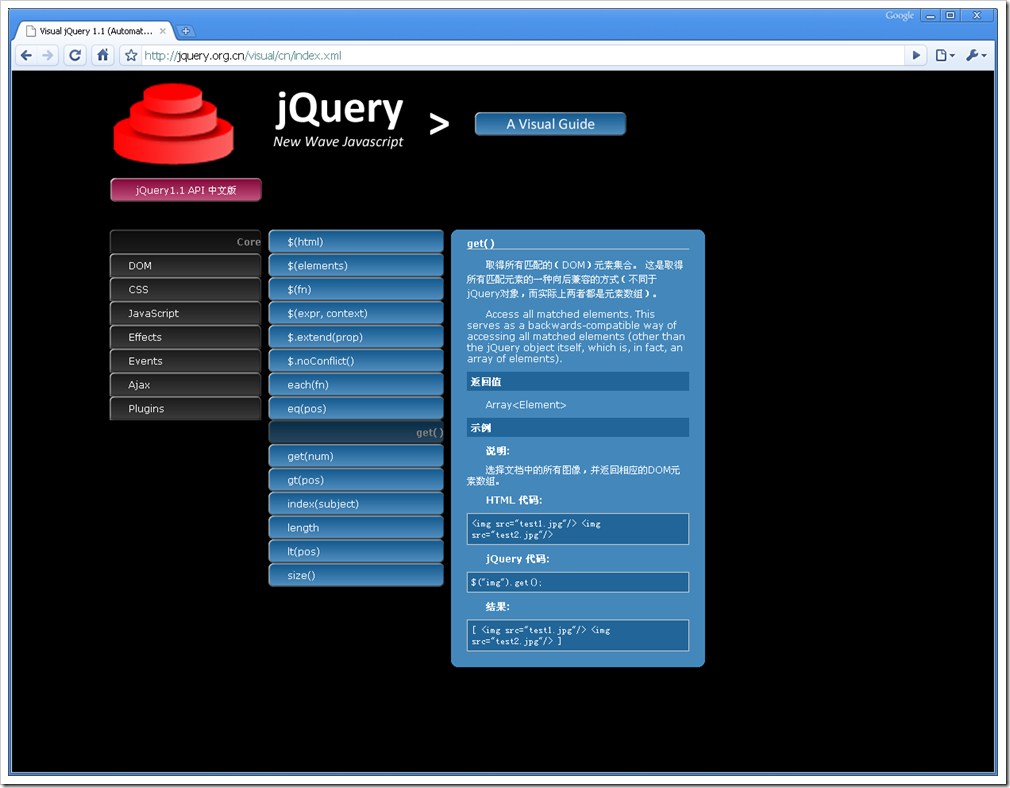Screen dimensions: 1010x788
Task: Select the DOM category
Action: pos(186,265)
